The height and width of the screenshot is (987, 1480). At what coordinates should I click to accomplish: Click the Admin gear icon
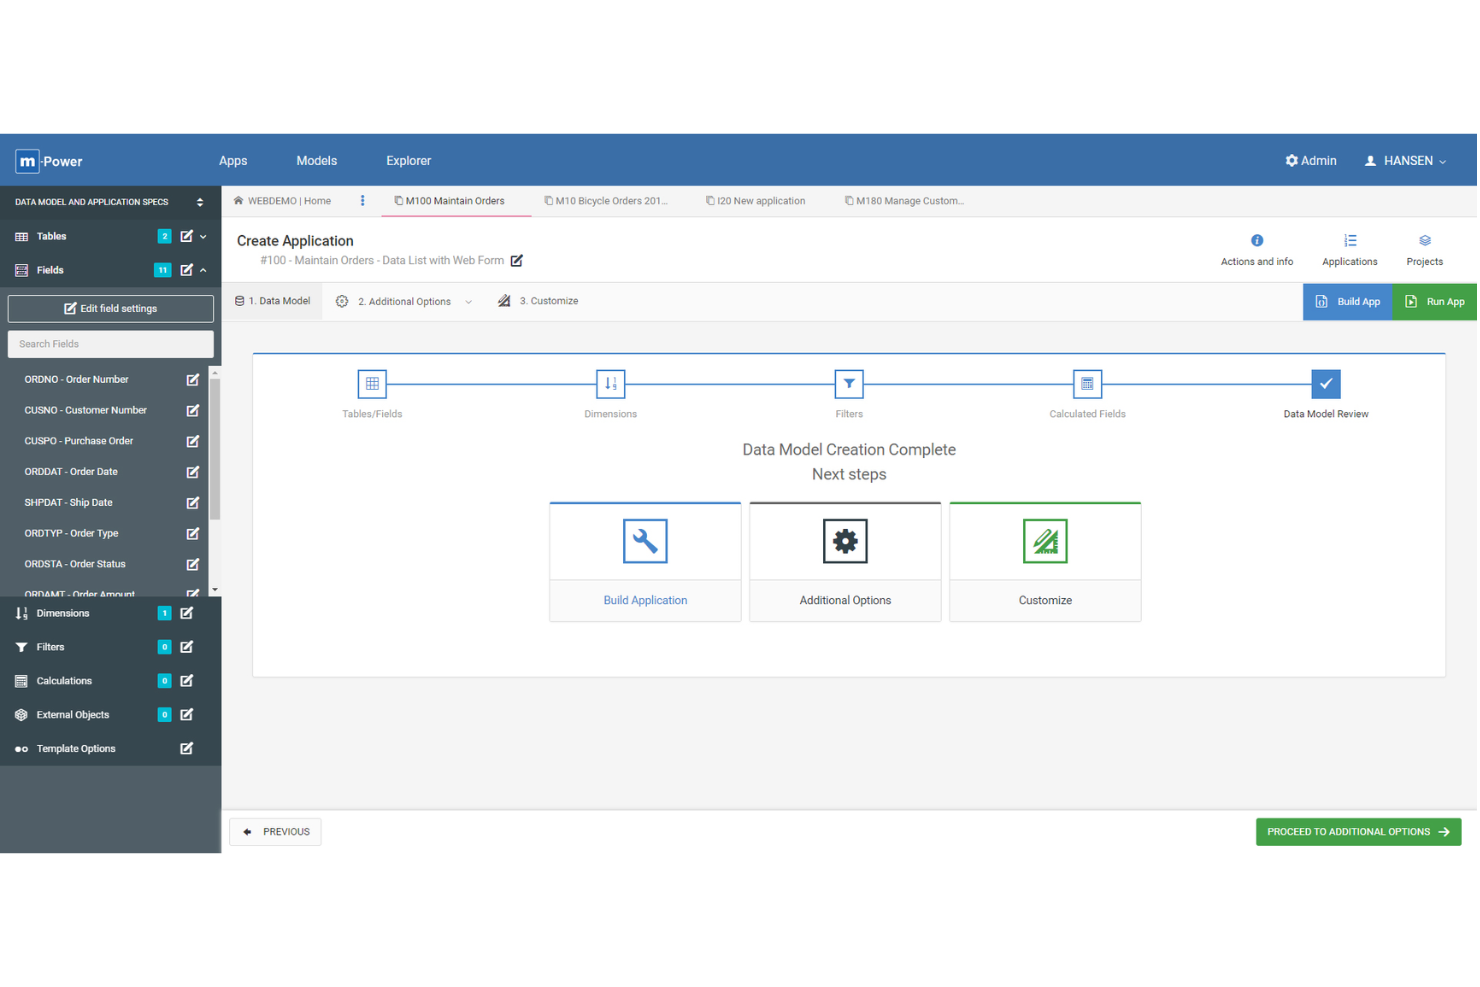coord(1292,160)
